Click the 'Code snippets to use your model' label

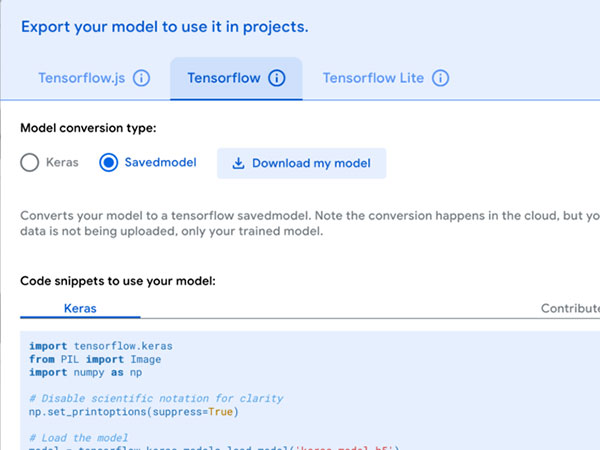pyautogui.click(x=118, y=281)
